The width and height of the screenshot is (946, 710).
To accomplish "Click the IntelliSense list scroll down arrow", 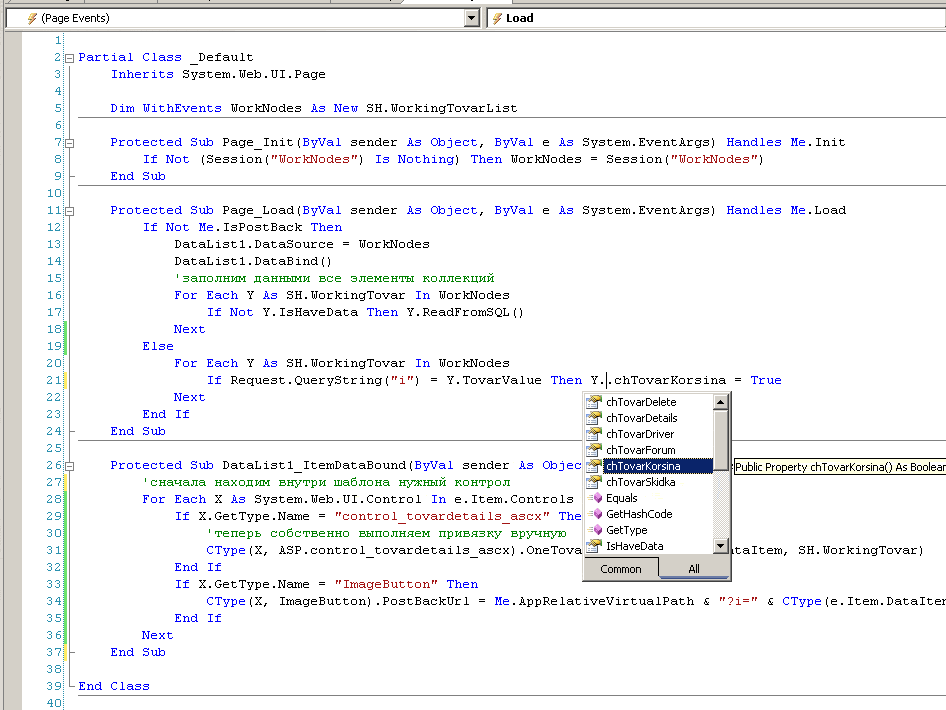I will (720, 546).
